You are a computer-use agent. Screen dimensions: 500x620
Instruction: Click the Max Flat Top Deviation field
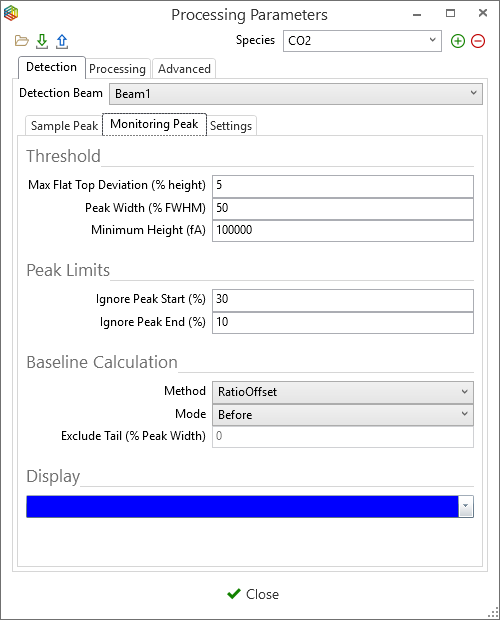[x=343, y=186]
